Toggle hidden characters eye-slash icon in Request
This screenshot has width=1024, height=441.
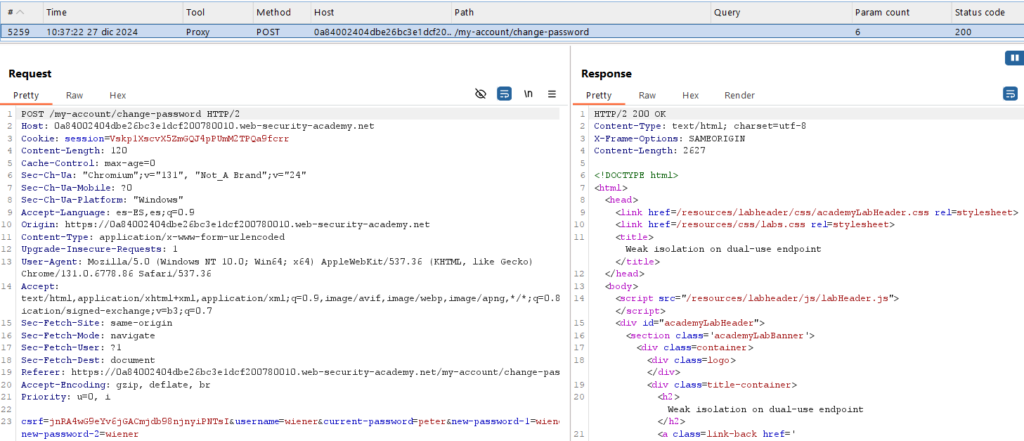481,94
